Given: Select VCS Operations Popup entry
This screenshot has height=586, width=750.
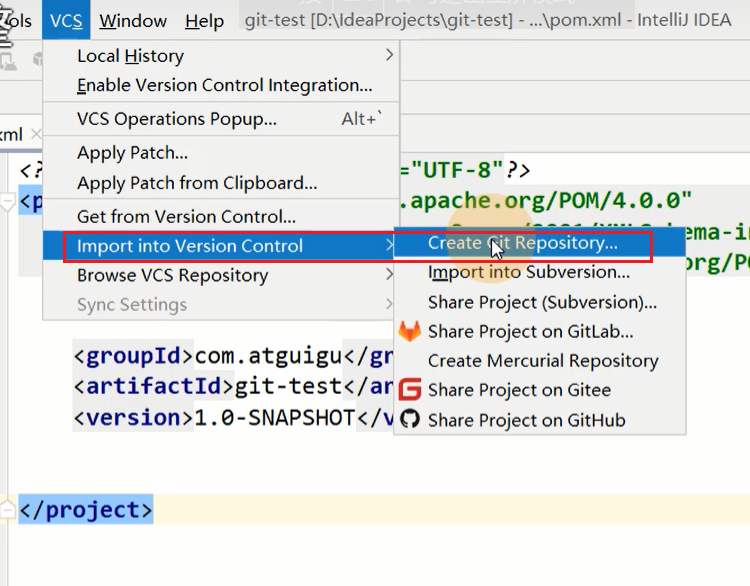Looking at the screenshot, I should 221,119.
